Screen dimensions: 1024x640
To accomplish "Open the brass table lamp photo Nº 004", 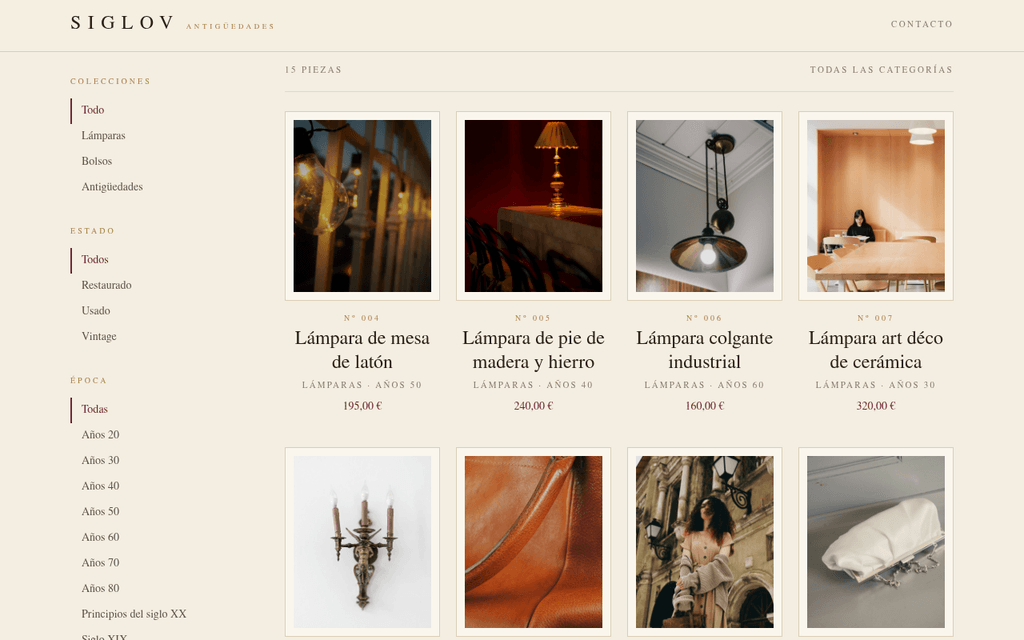I will [362, 206].
